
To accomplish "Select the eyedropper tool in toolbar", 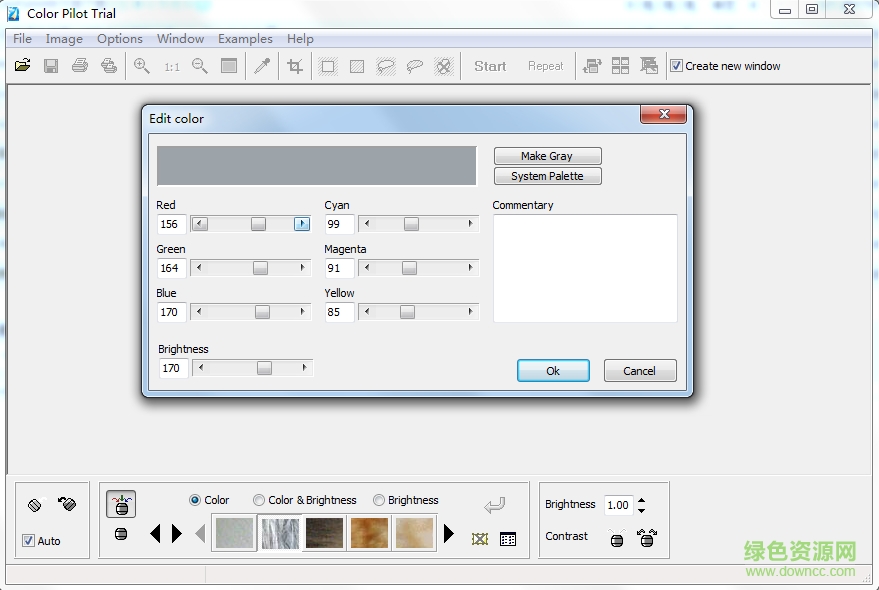I will [x=262, y=66].
